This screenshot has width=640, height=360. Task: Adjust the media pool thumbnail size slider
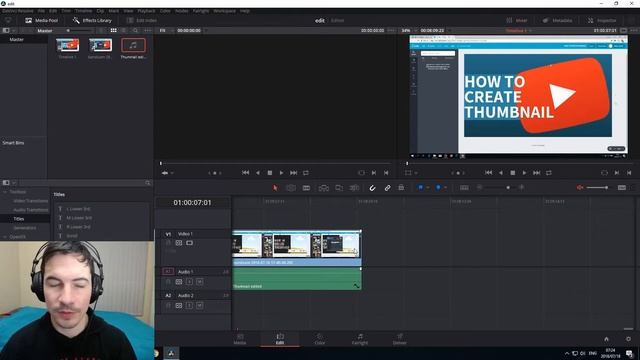[x=80, y=31]
